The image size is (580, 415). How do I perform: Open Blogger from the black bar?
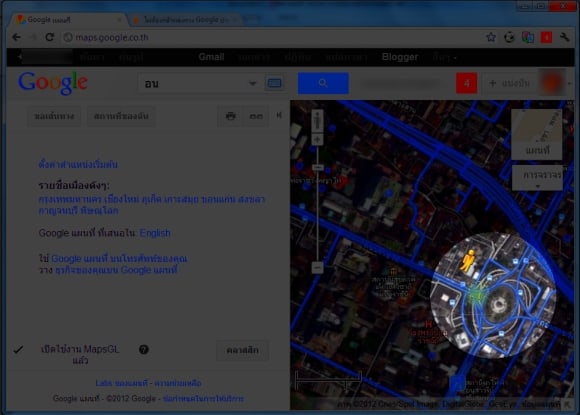coord(400,57)
